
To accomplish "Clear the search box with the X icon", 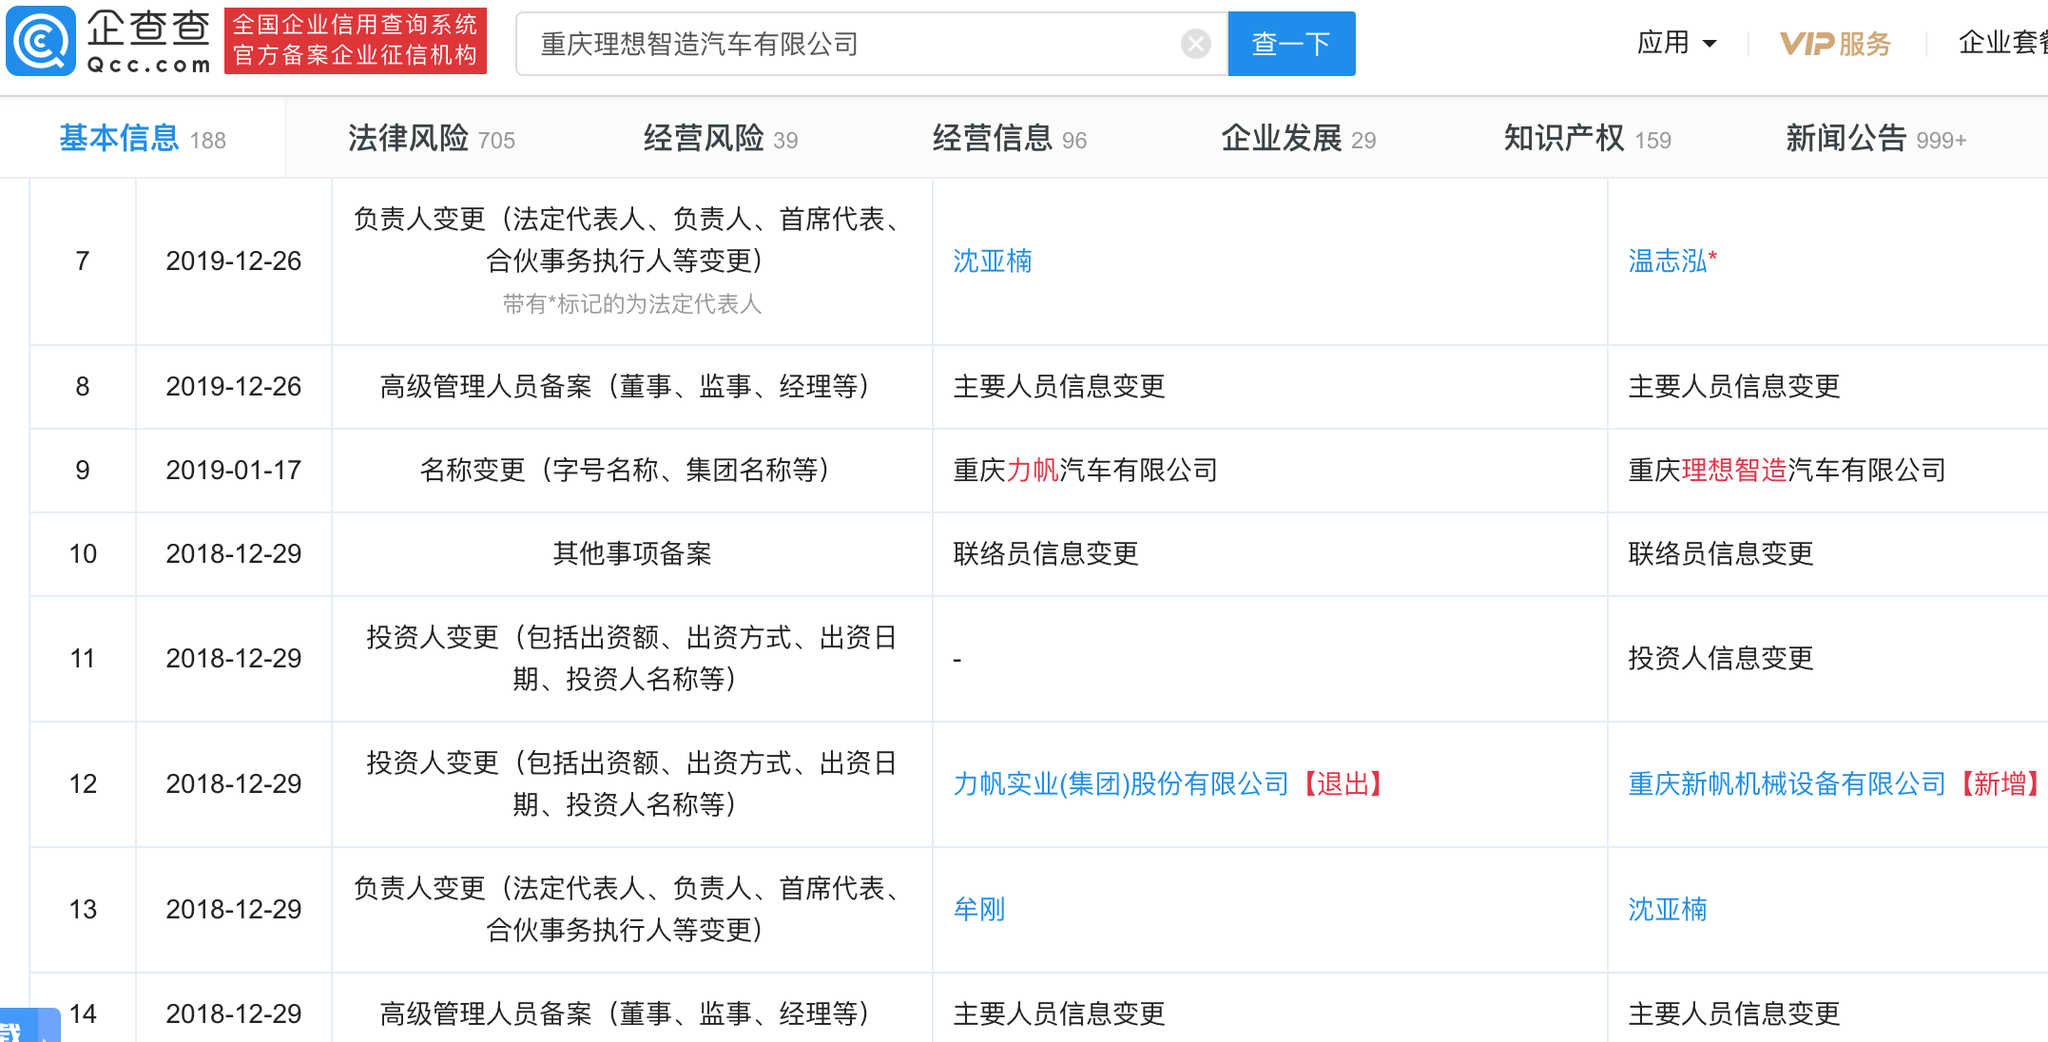I will tap(1195, 44).
